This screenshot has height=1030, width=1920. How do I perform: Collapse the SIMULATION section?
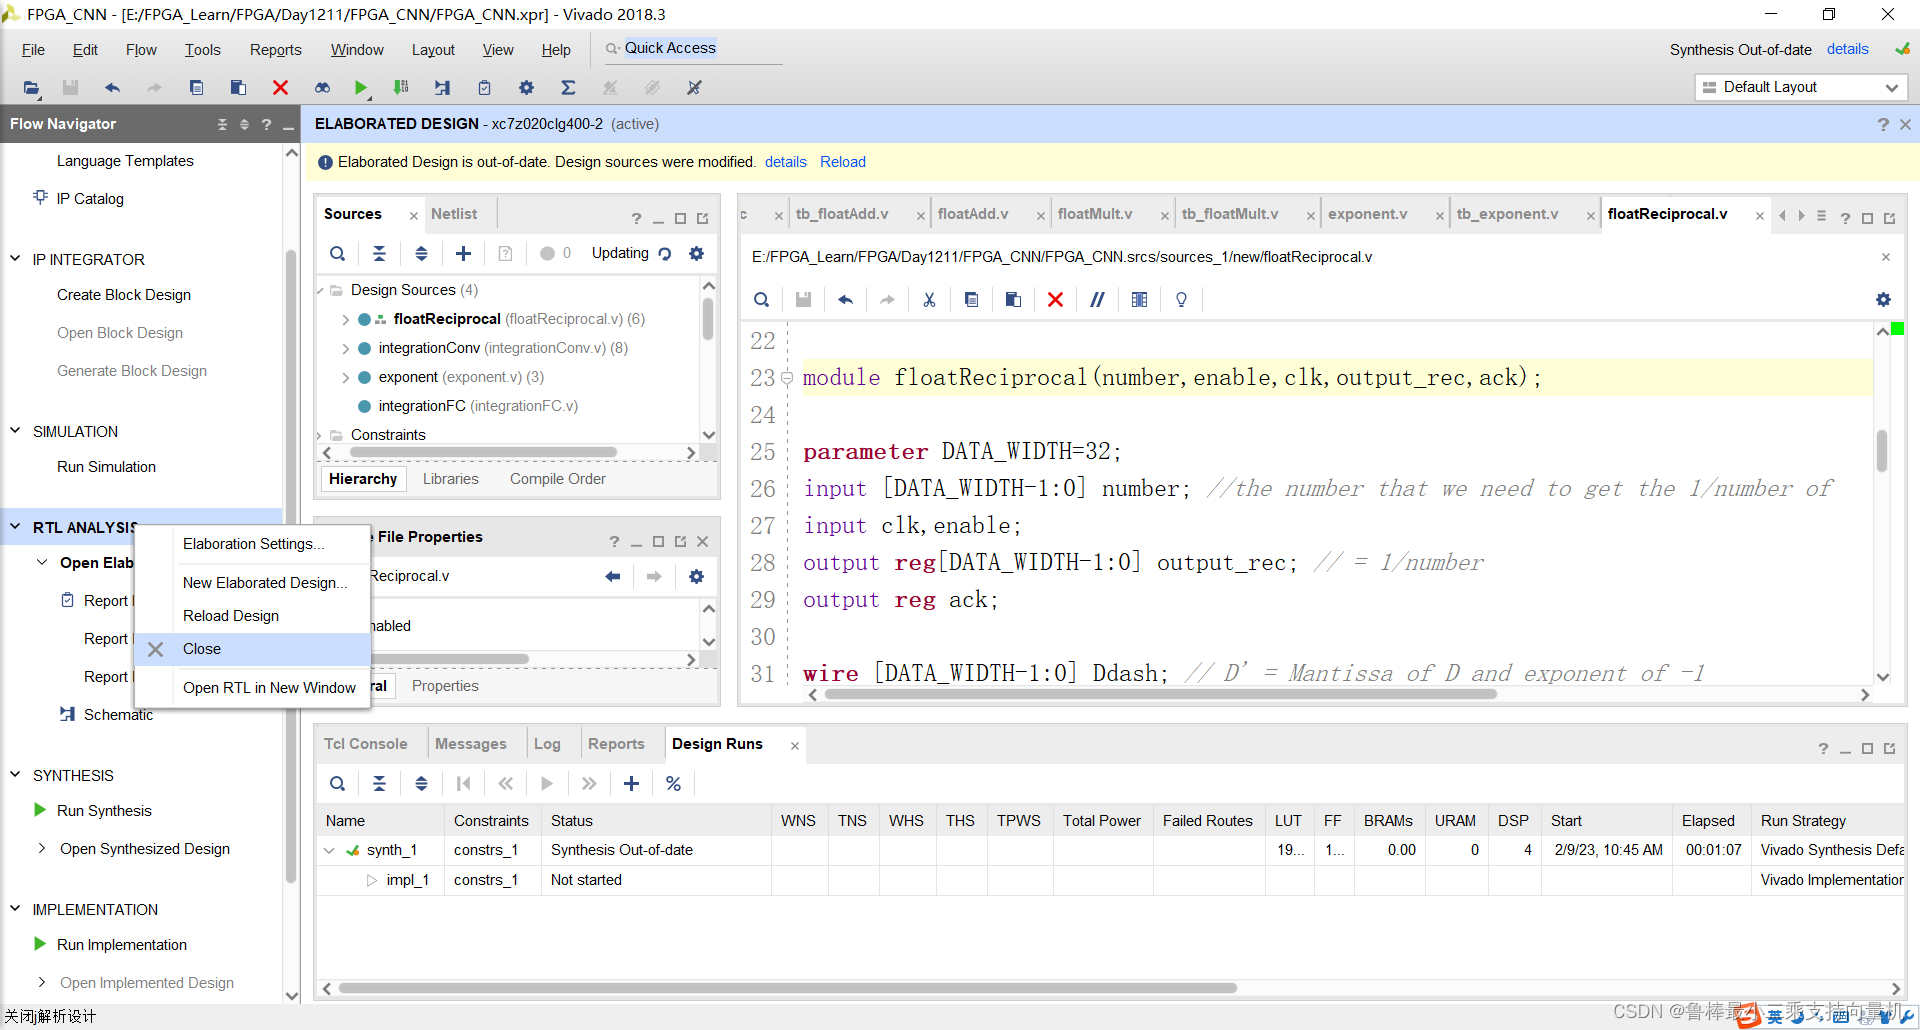(x=15, y=431)
